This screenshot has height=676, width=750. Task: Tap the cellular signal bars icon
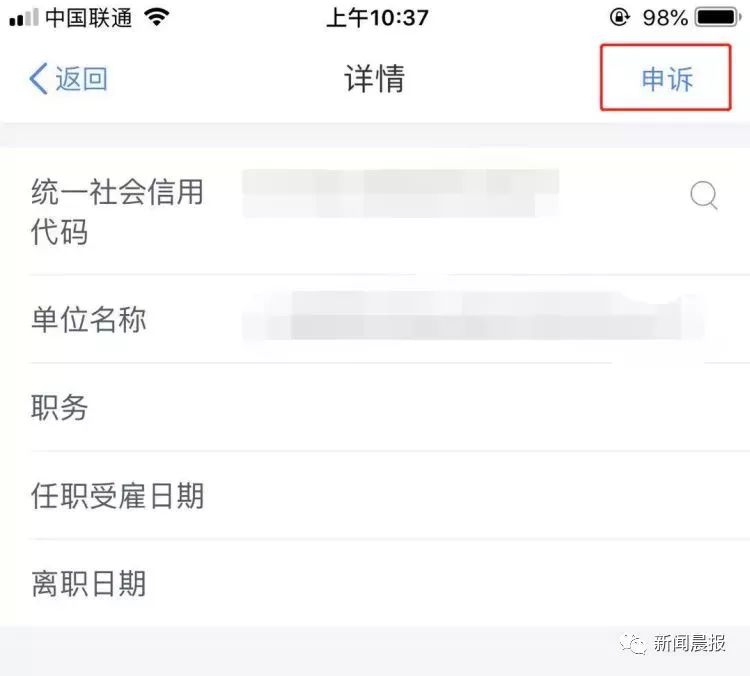pyautogui.click(x=24, y=18)
